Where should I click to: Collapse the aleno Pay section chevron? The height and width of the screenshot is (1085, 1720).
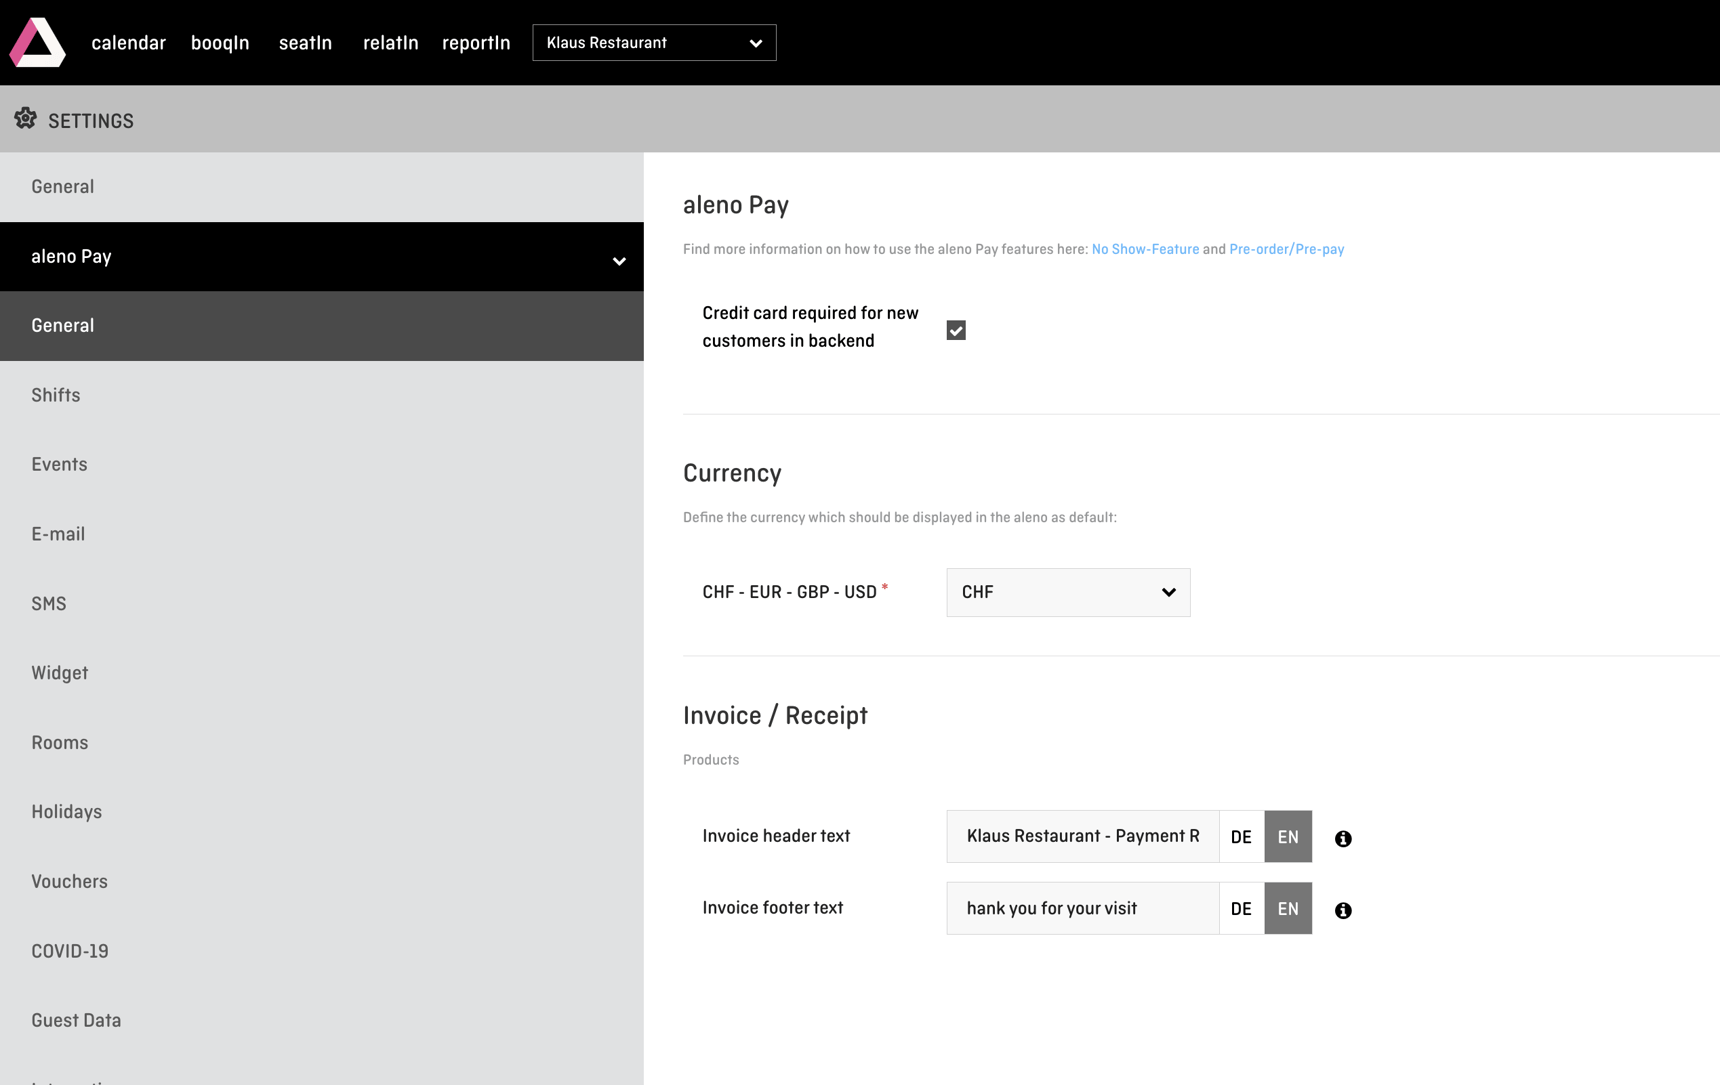coord(619,259)
